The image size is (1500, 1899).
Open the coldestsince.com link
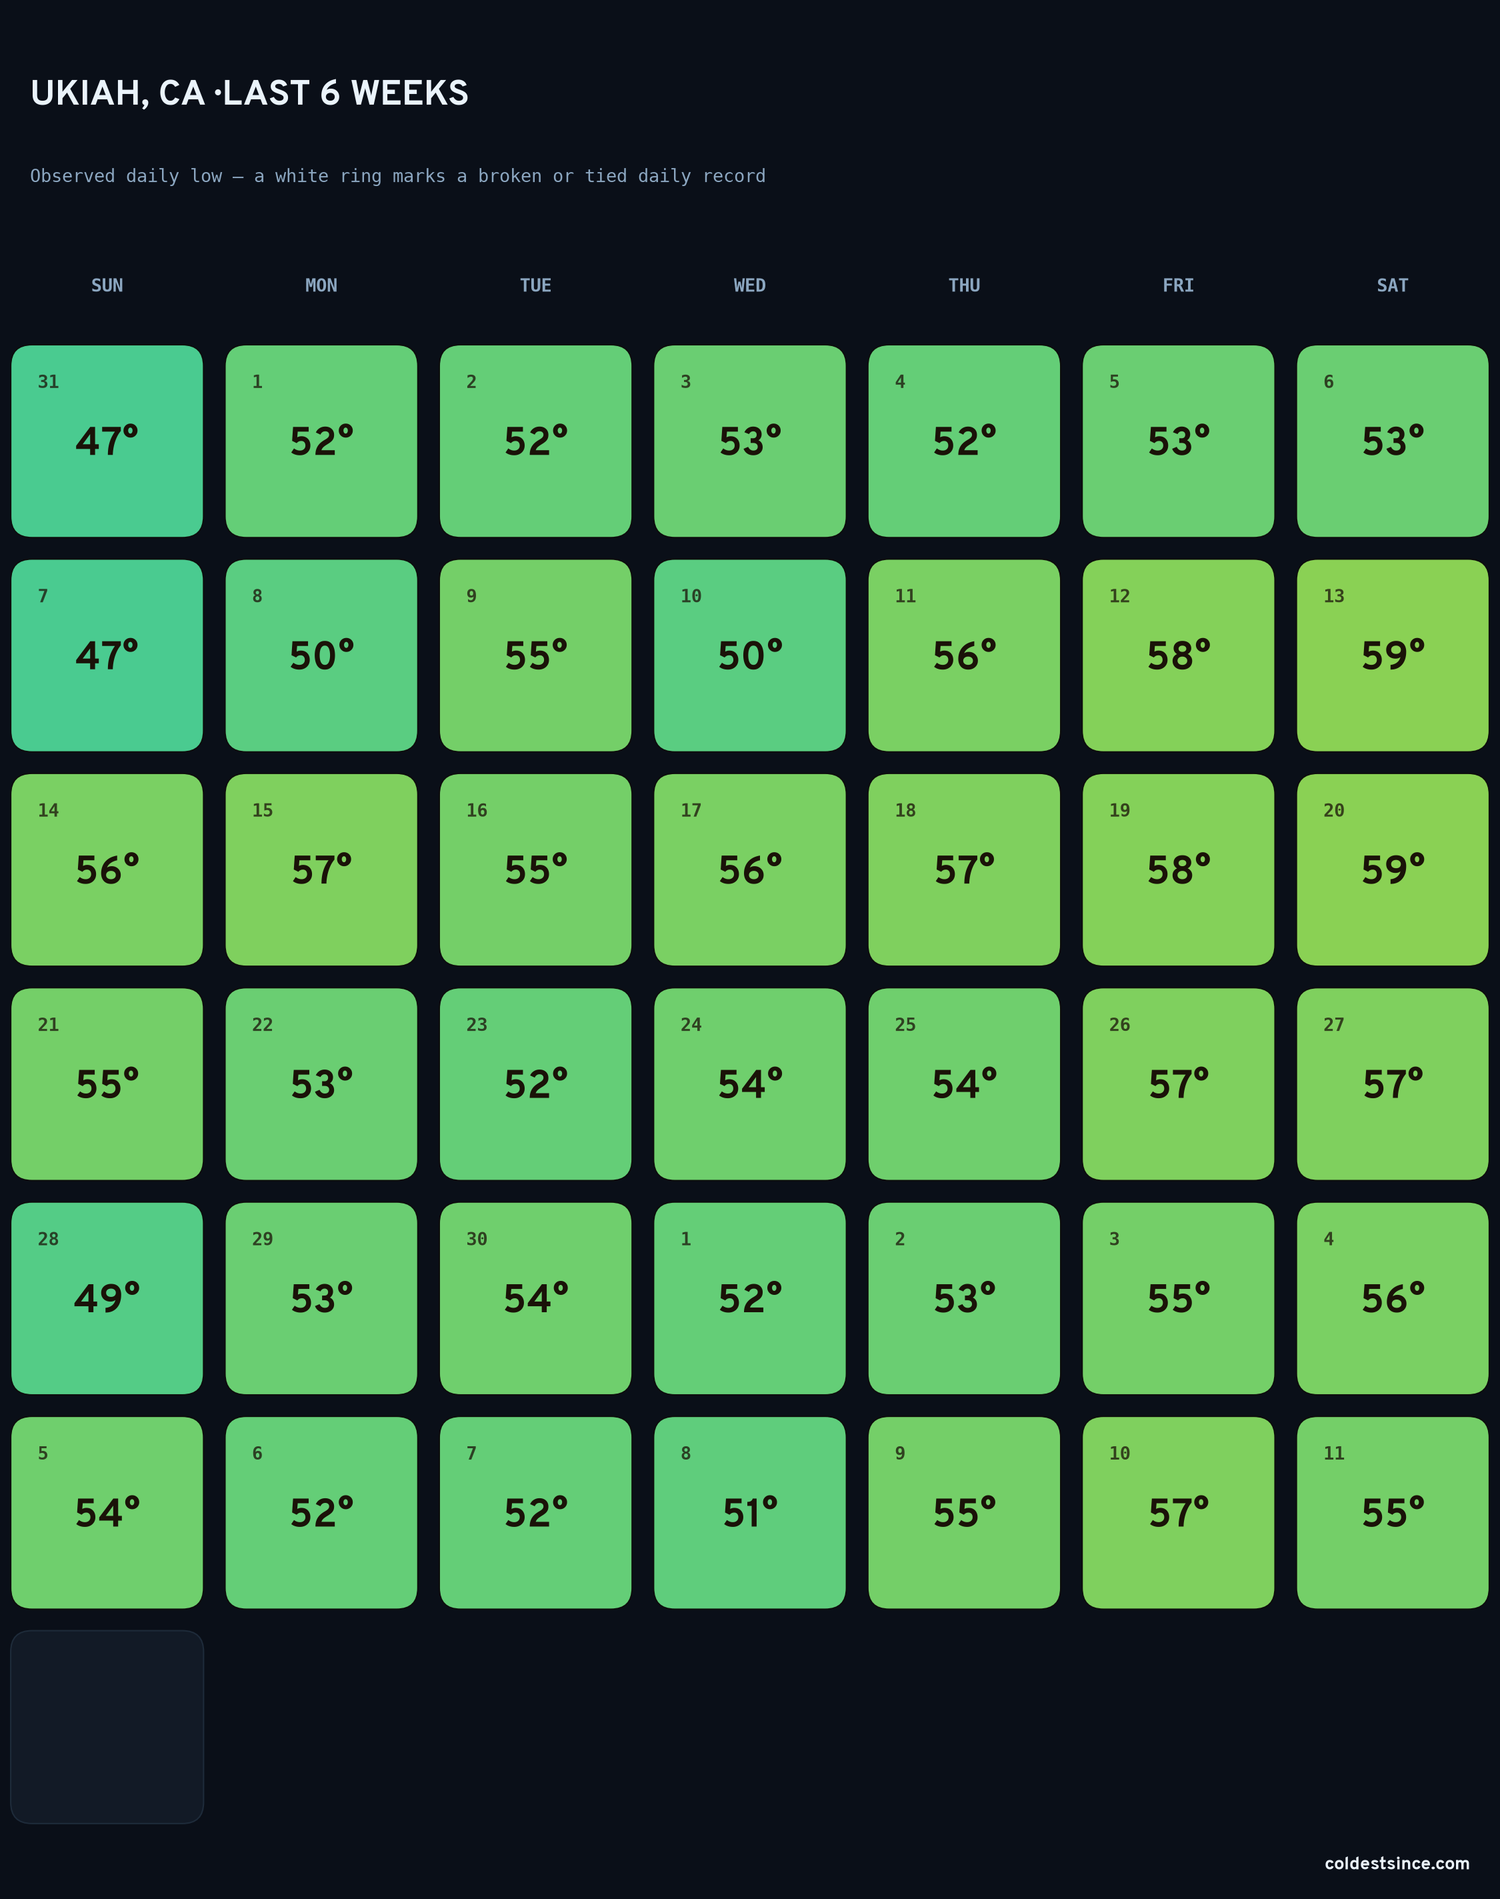tap(1397, 1863)
